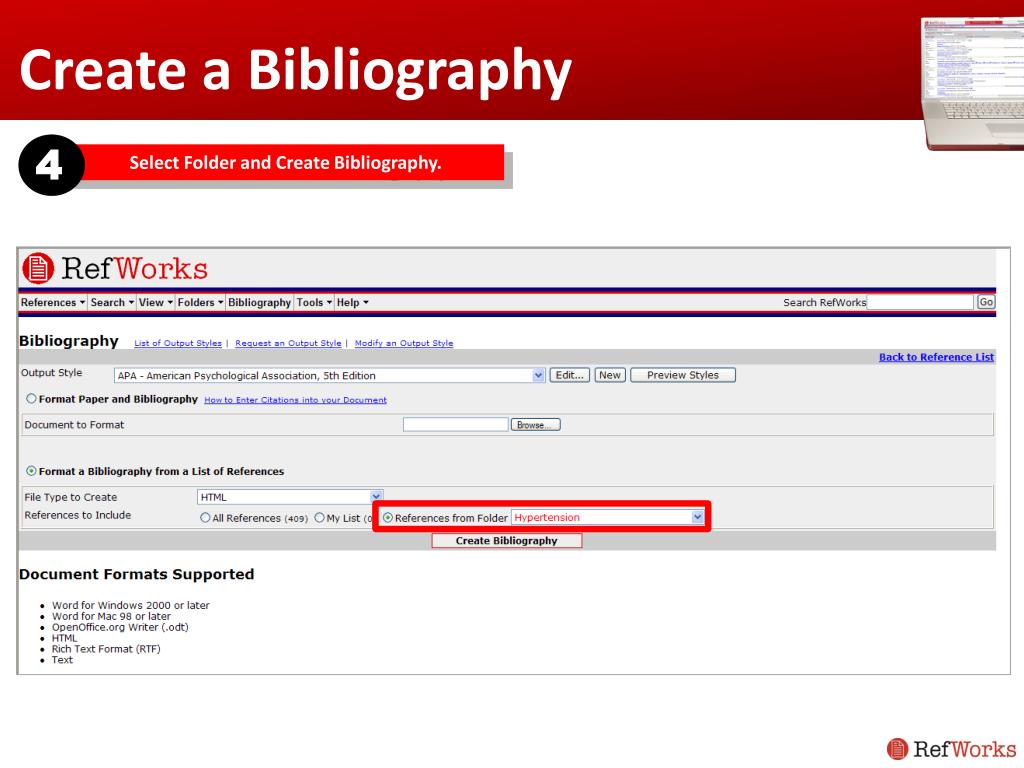Click the Create Bibliography button

(x=506, y=541)
